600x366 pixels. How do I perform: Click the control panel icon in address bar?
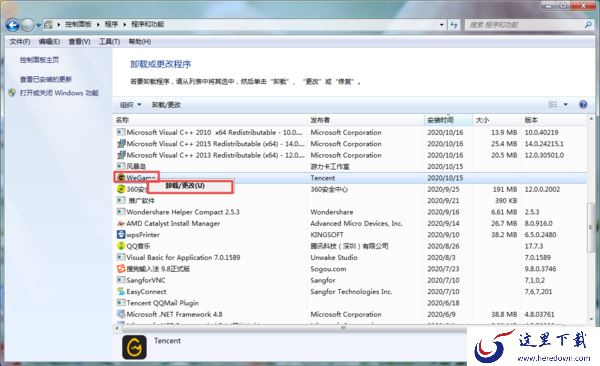(49, 25)
